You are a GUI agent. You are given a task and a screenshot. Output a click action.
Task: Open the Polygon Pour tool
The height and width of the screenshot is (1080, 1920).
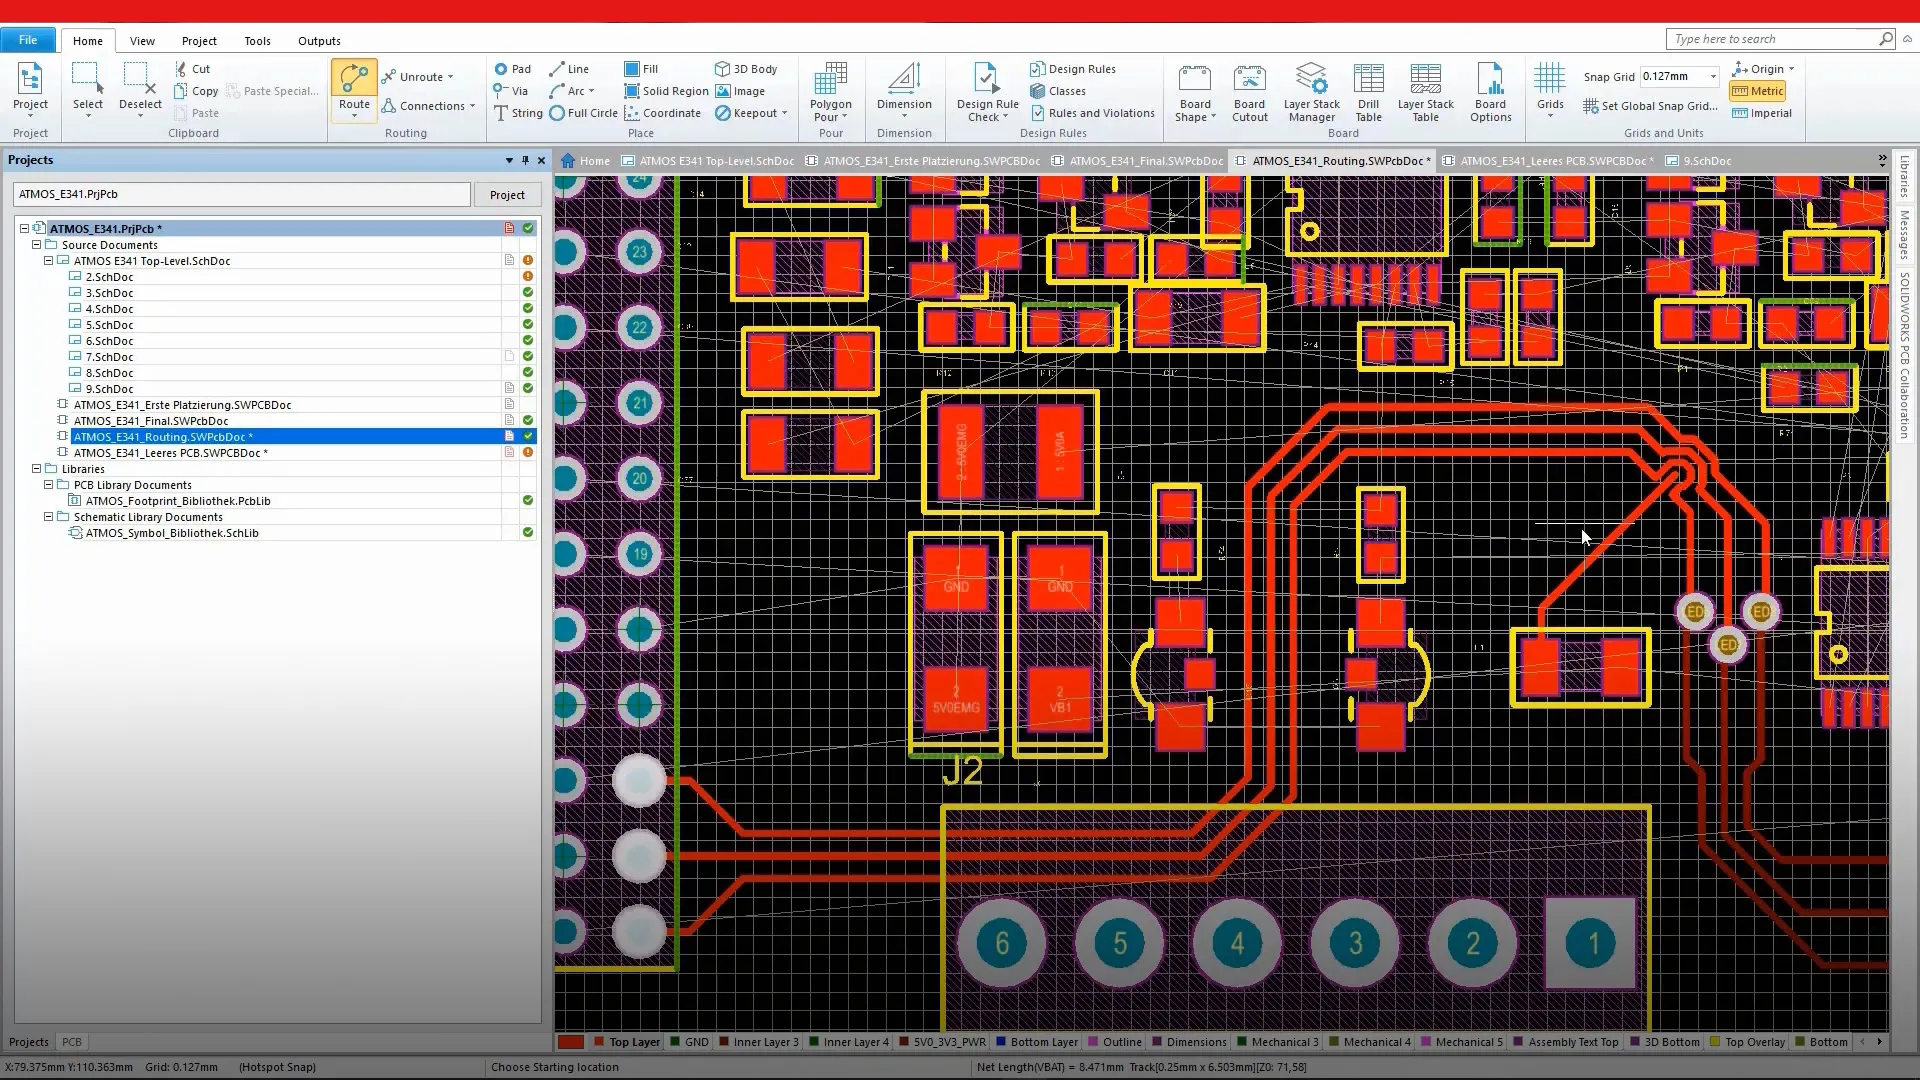click(x=830, y=81)
